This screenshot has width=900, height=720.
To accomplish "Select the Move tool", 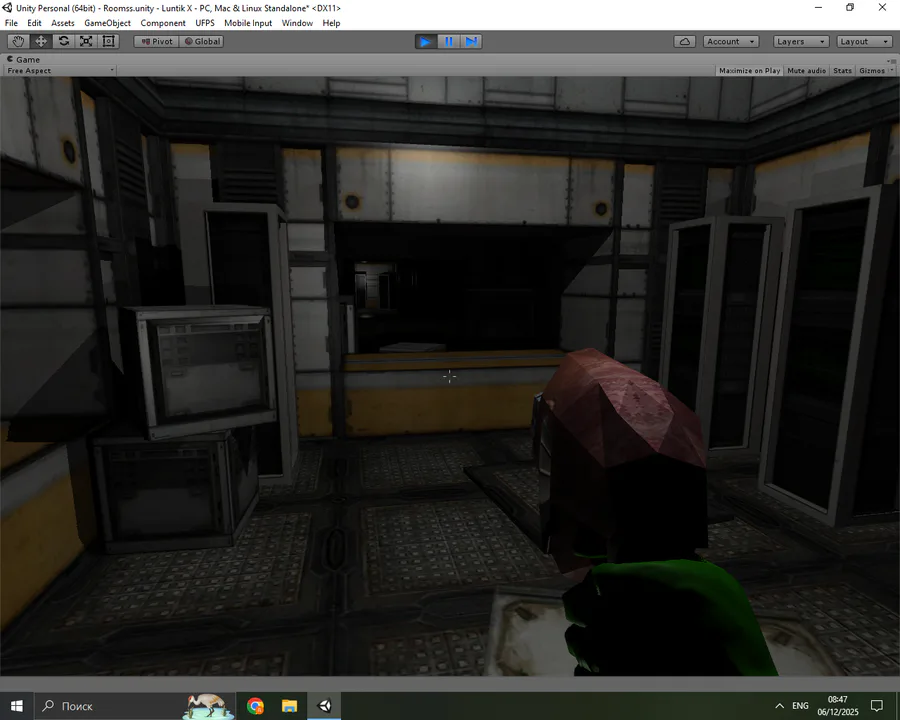I will coord(41,41).
